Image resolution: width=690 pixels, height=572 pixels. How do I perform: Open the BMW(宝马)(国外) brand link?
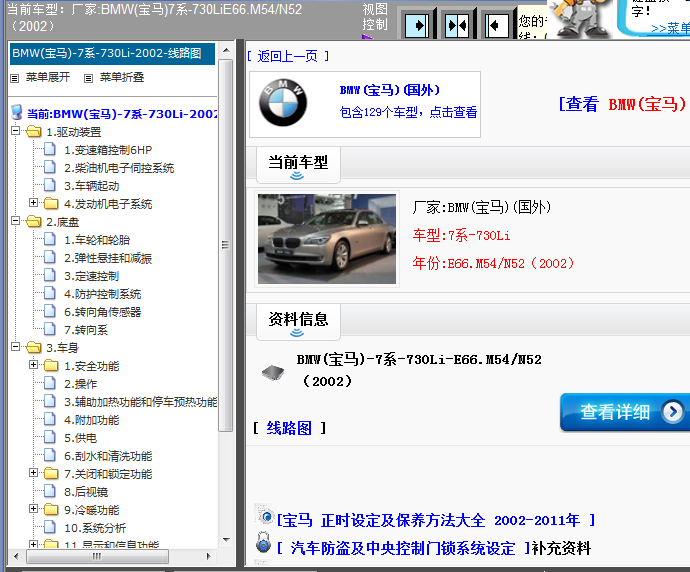click(390, 90)
